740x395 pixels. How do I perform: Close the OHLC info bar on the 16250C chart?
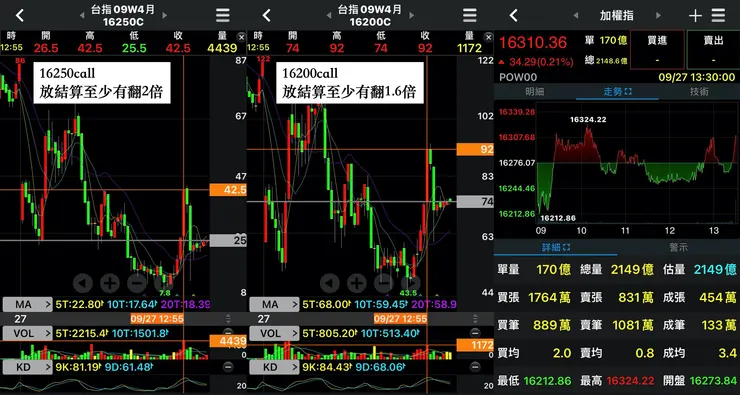241,36
